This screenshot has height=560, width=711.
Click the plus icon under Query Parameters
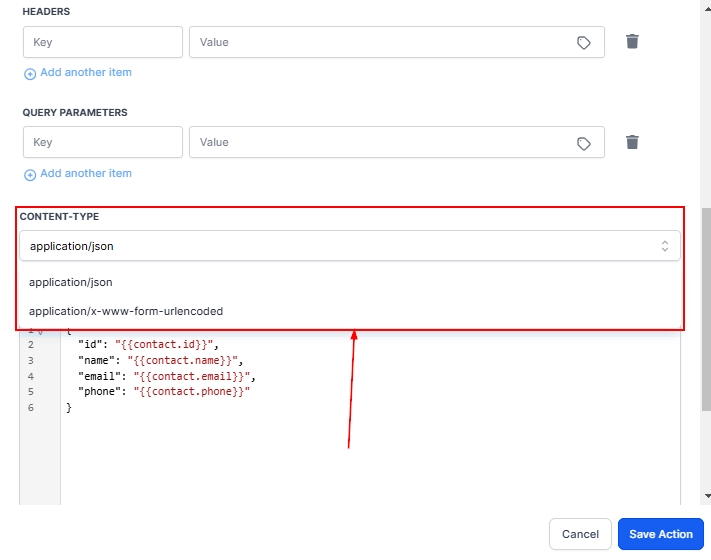tap(30, 174)
